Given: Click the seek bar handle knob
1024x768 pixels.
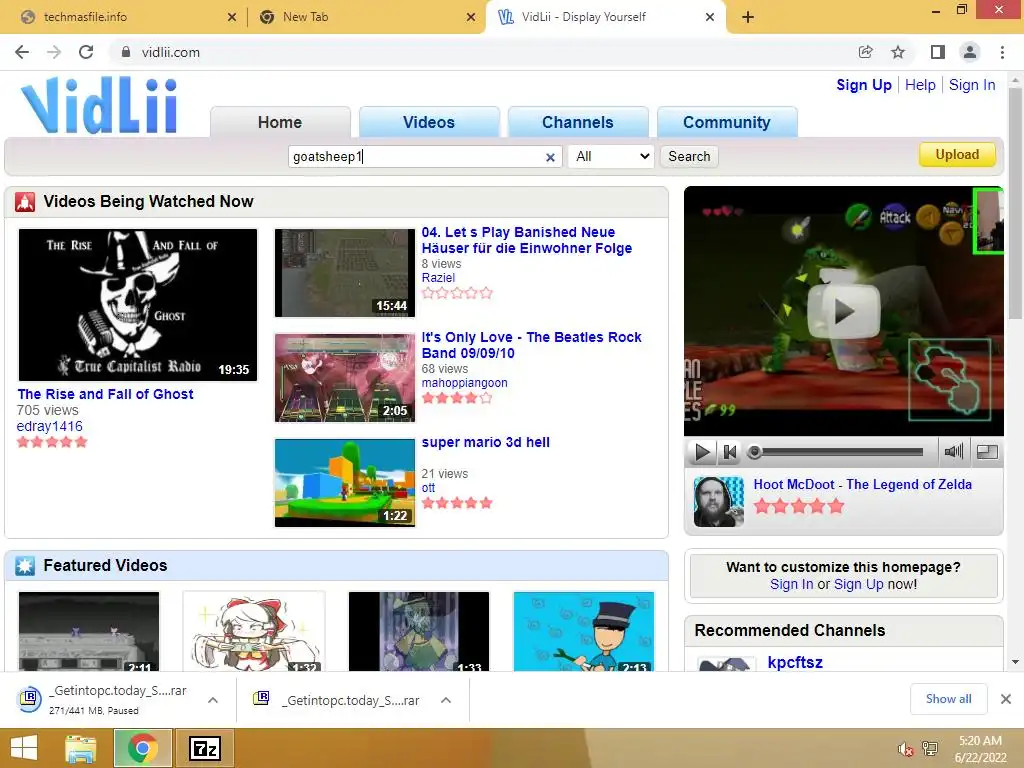Looking at the screenshot, I should click(x=754, y=452).
